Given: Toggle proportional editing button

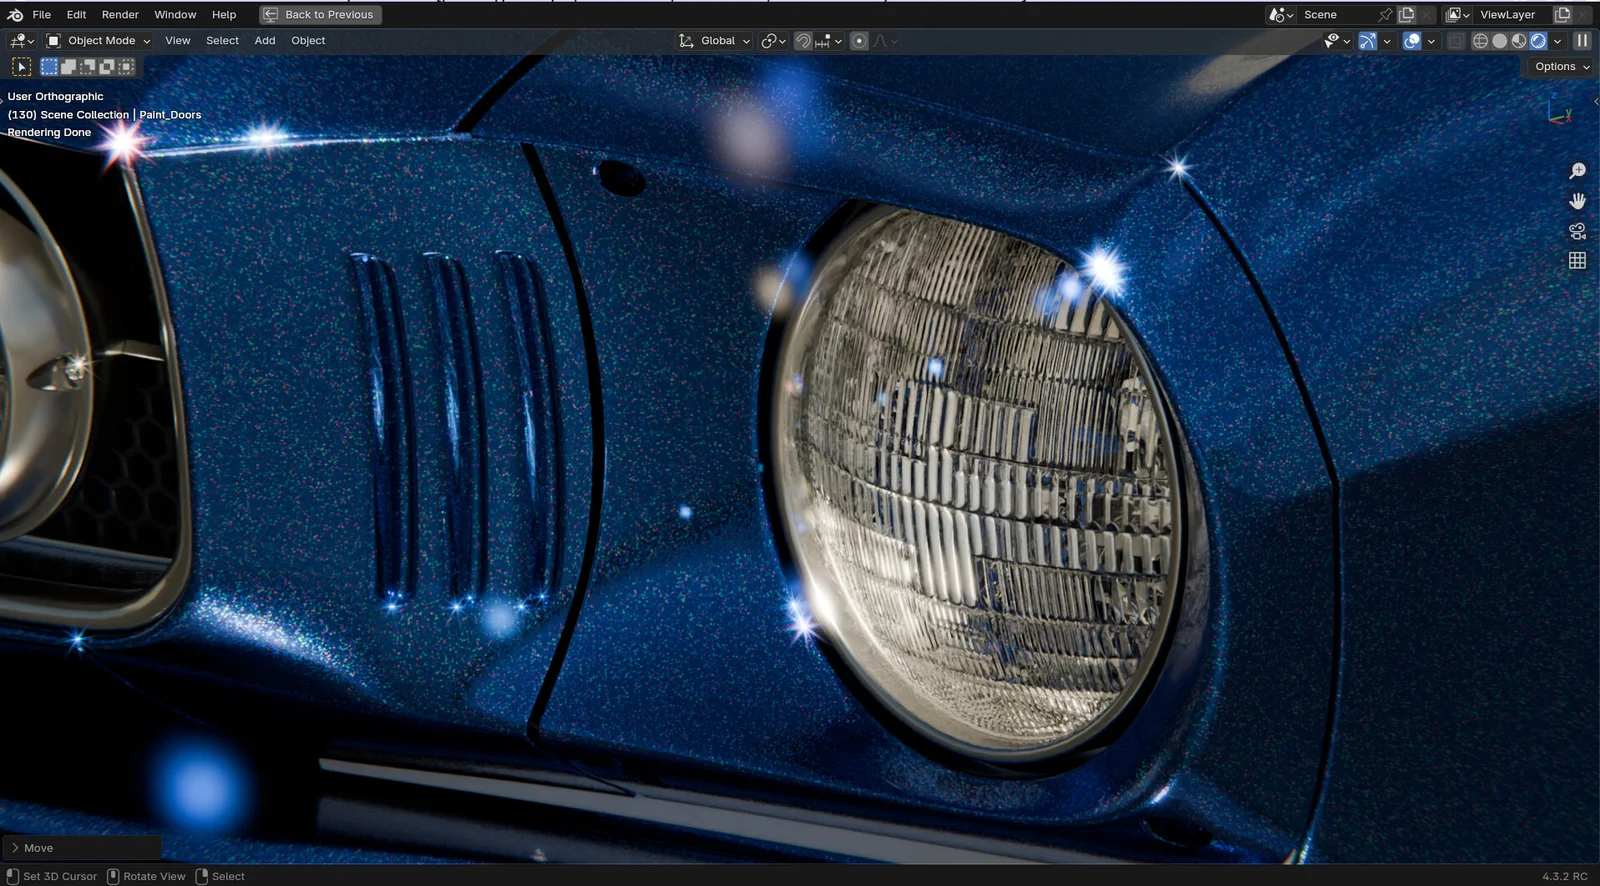Looking at the screenshot, I should [x=858, y=41].
